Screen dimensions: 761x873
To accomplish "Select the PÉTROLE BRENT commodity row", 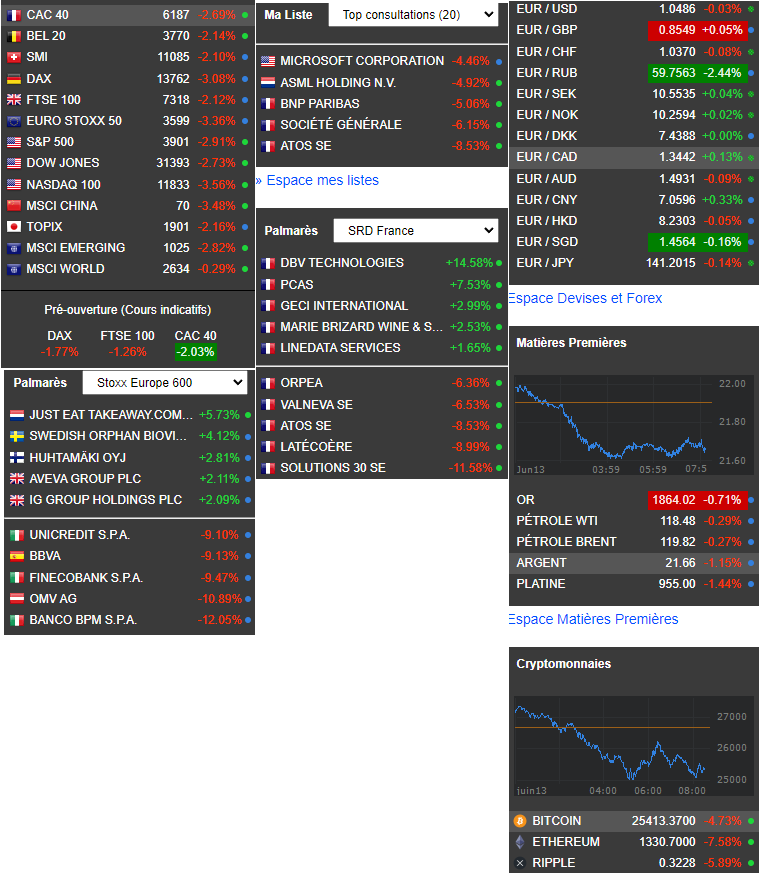I will 634,542.
